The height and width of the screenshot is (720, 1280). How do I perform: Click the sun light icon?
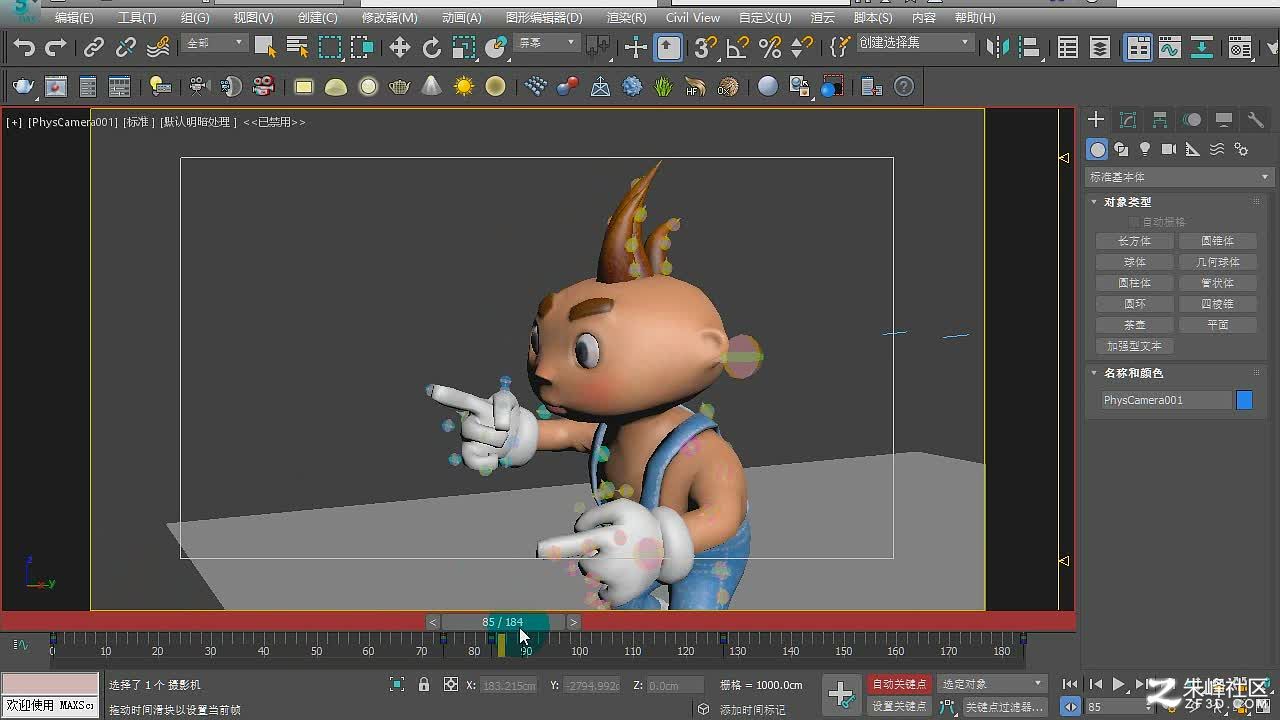pos(464,87)
